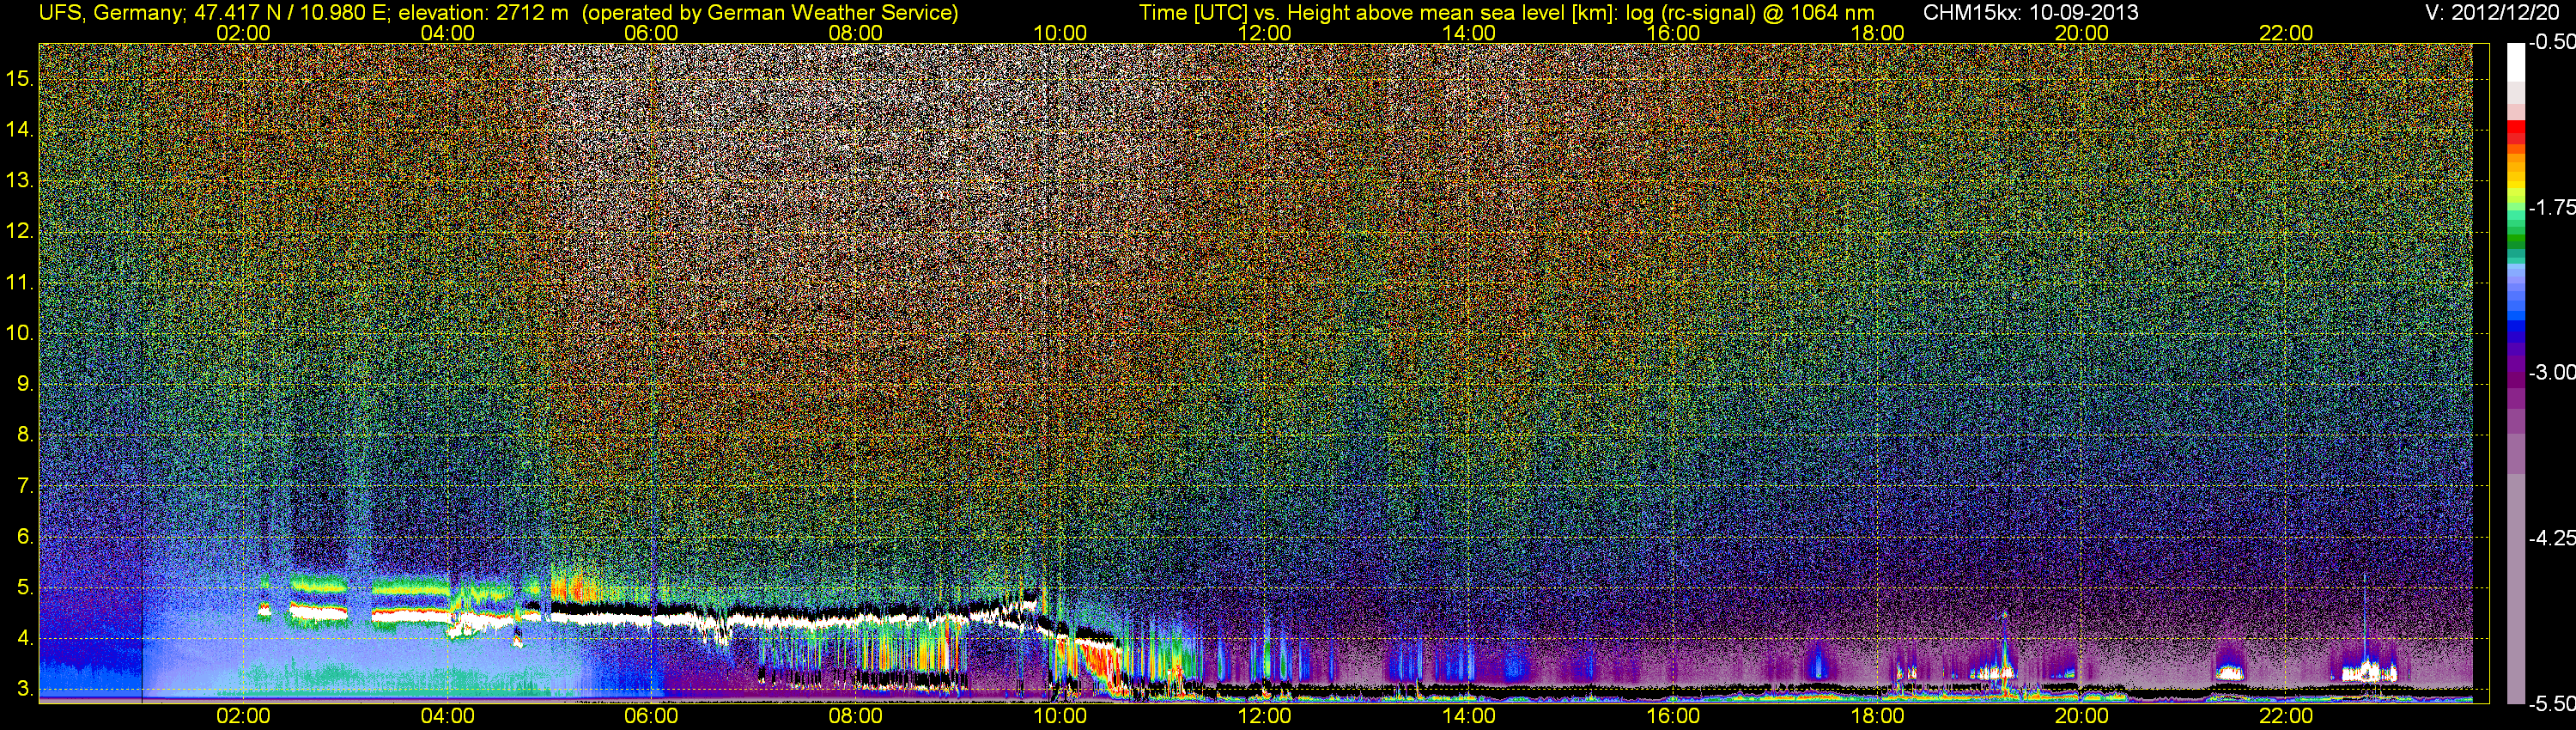This screenshot has height=730, width=2576.
Task: Select the 04:00 label on the top time axis
Action: (x=447, y=33)
